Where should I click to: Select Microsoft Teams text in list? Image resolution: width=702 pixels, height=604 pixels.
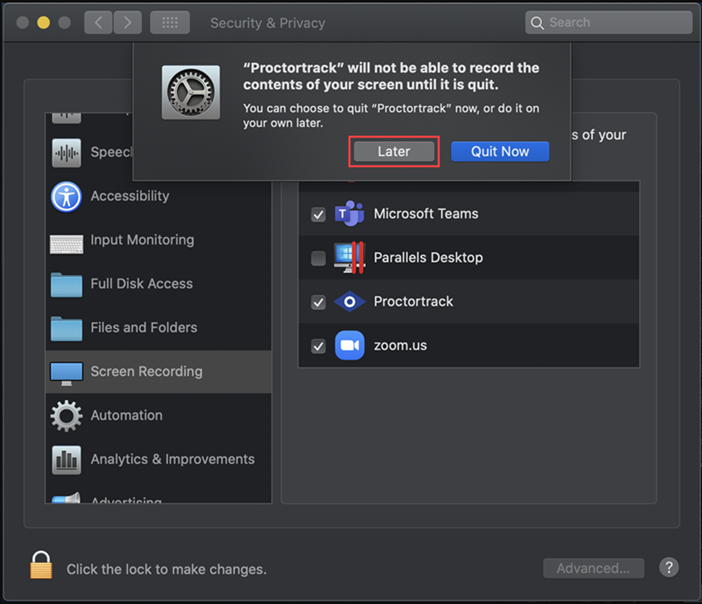pyautogui.click(x=426, y=214)
